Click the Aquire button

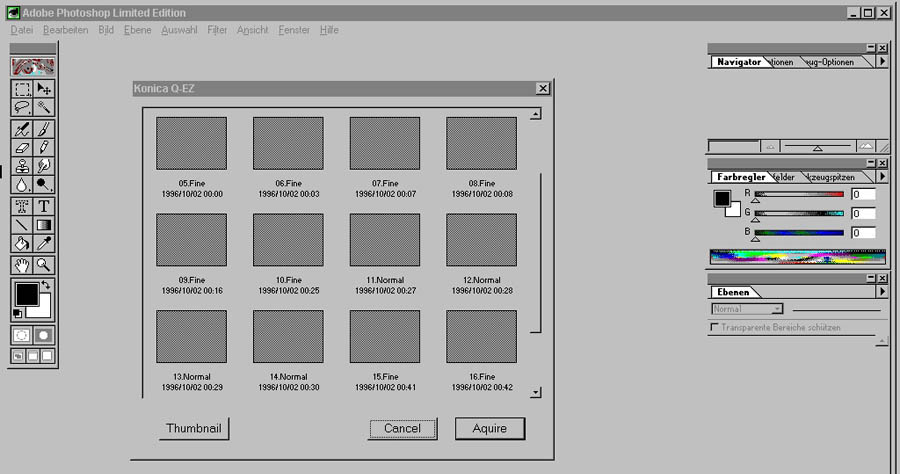(490, 429)
